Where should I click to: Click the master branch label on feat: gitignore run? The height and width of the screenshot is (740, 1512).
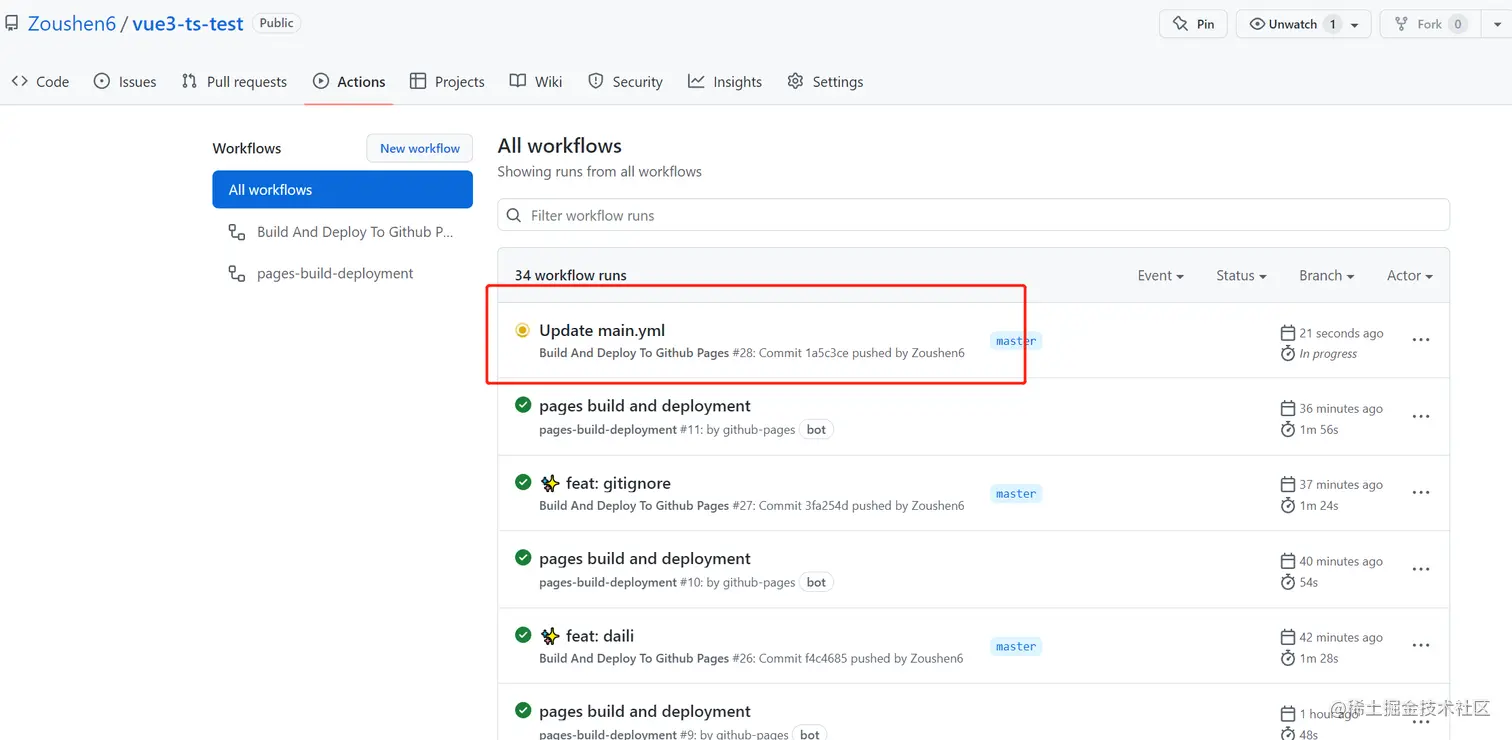pos(1016,494)
